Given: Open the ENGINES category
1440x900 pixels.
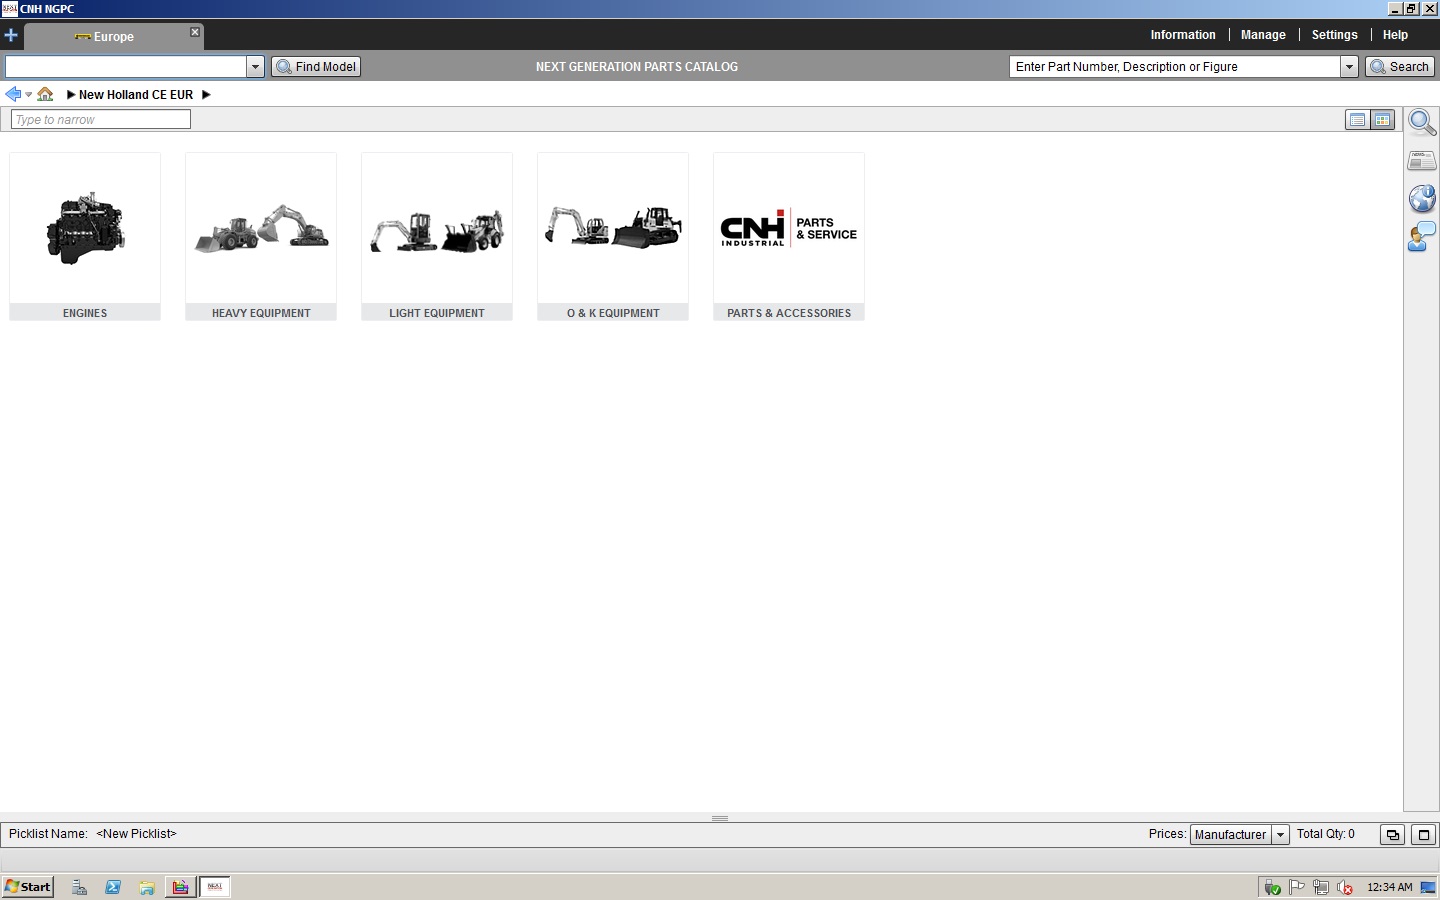Looking at the screenshot, I should [85, 237].
